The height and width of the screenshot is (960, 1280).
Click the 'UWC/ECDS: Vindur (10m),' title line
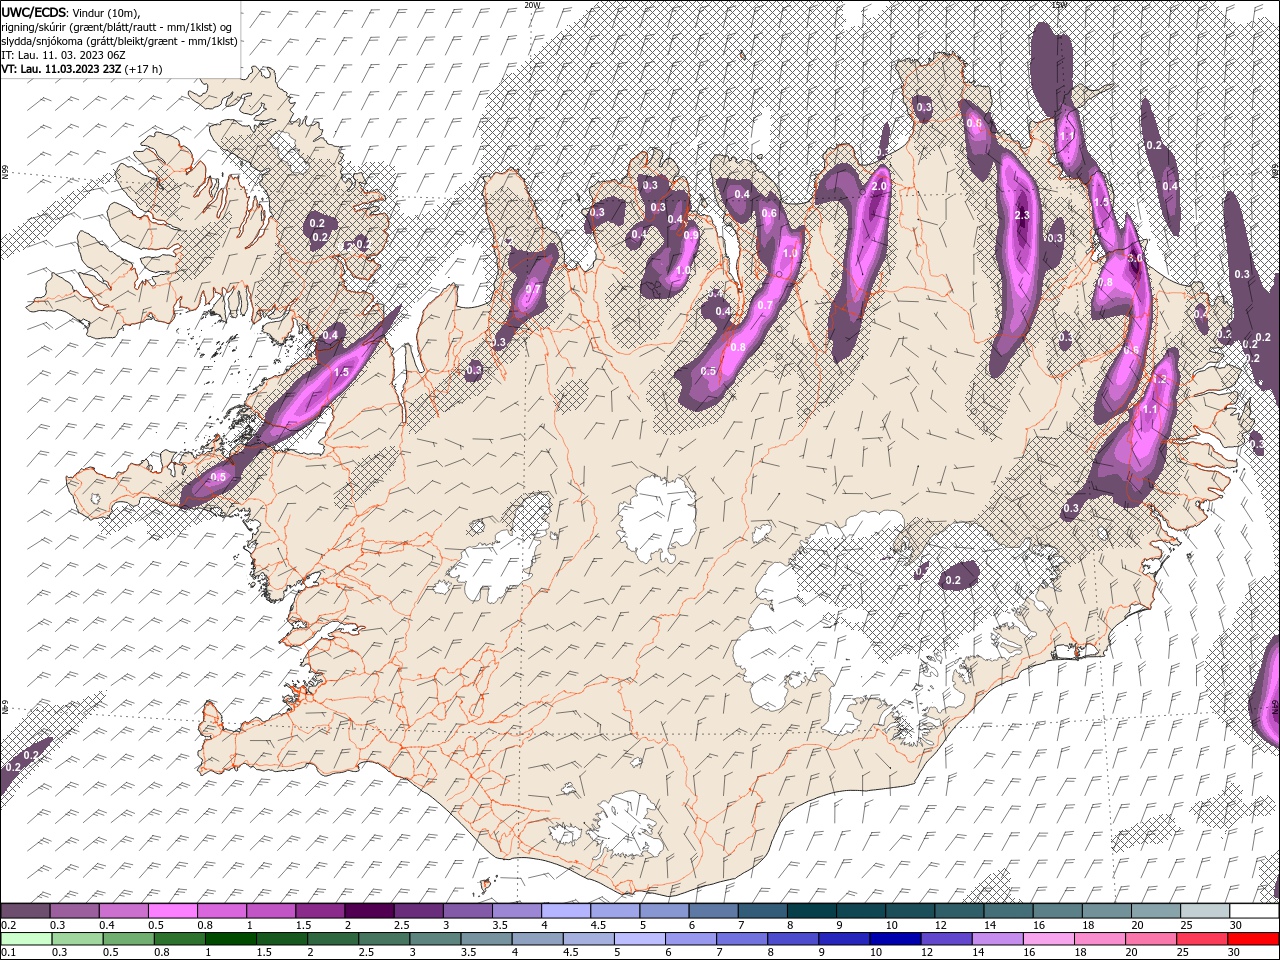pyautogui.click(x=71, y=12)
